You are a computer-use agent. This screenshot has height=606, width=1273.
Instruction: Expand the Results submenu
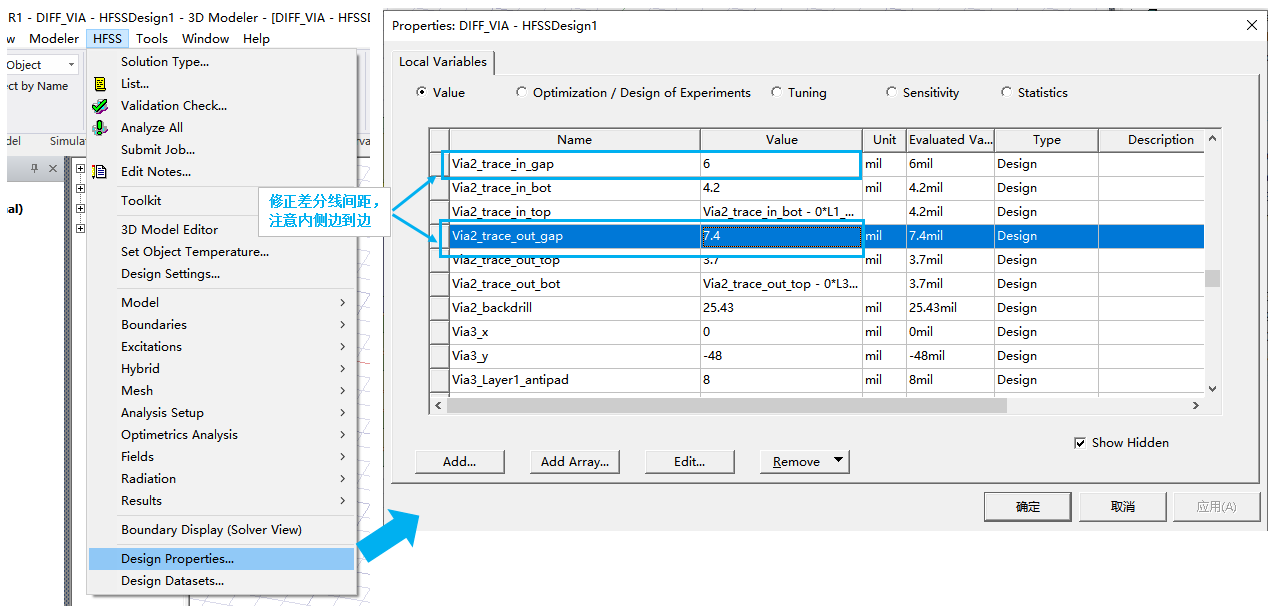pos(342,501)
